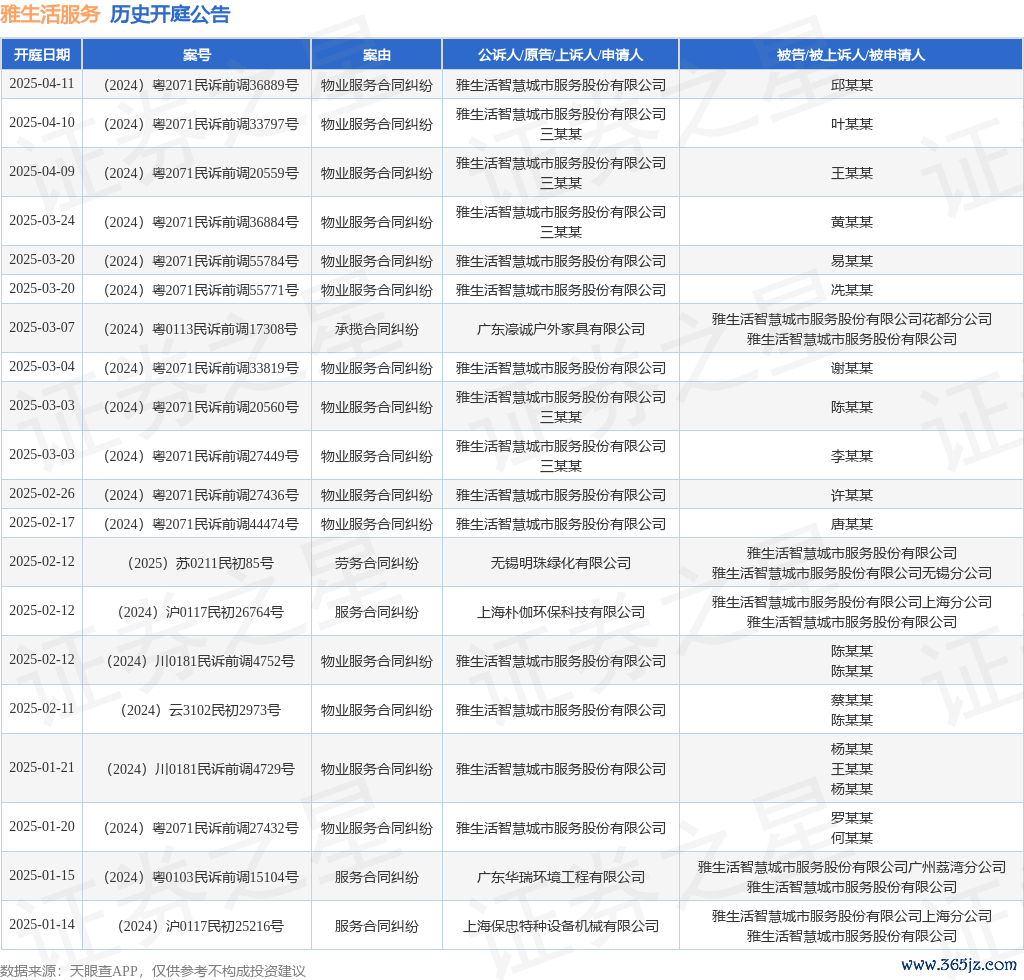Select plaintiff 广东华瑞环境工程有限公司

point(560,877)
